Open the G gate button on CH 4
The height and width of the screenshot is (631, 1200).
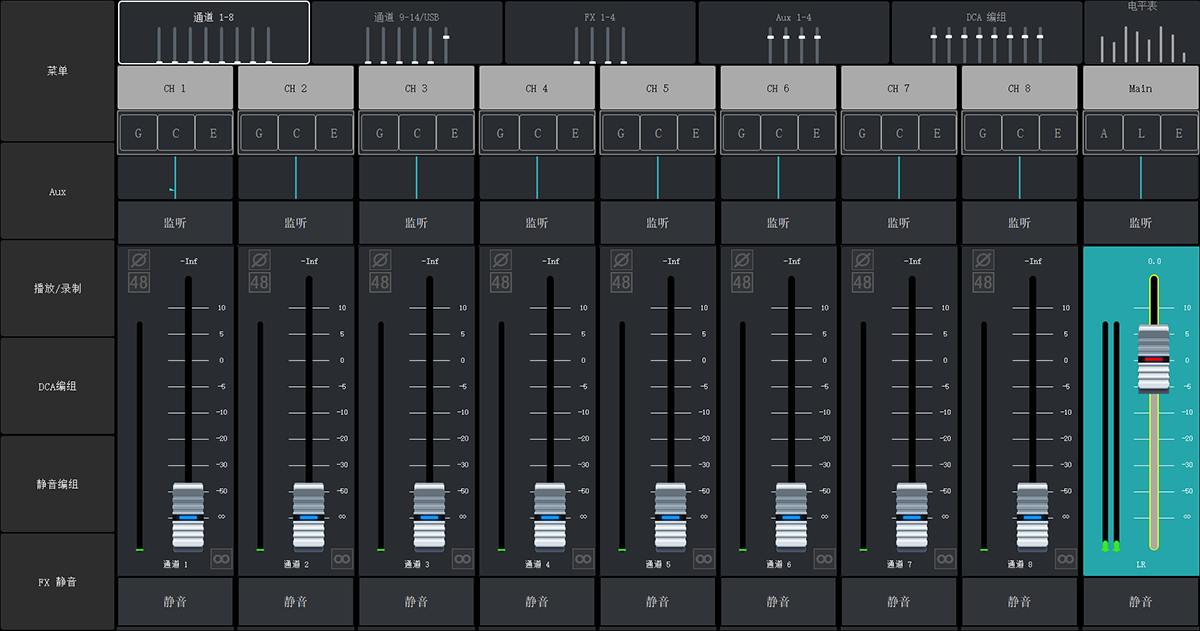coord(500,133)
